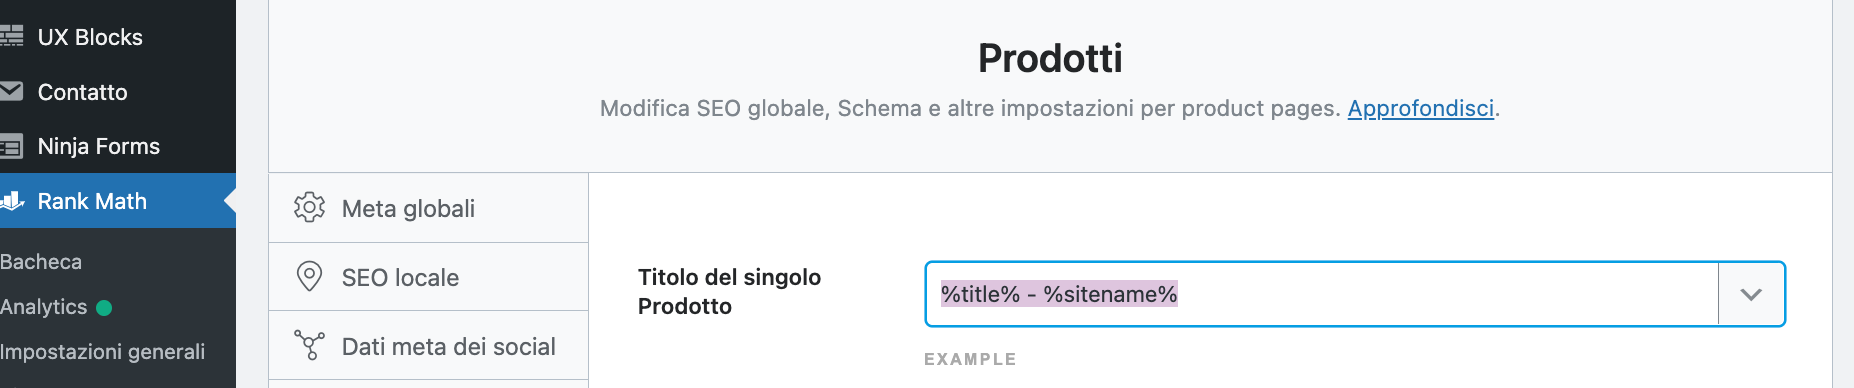
Task: Click the Rank Math chart icon
Action: pos(12,201)
